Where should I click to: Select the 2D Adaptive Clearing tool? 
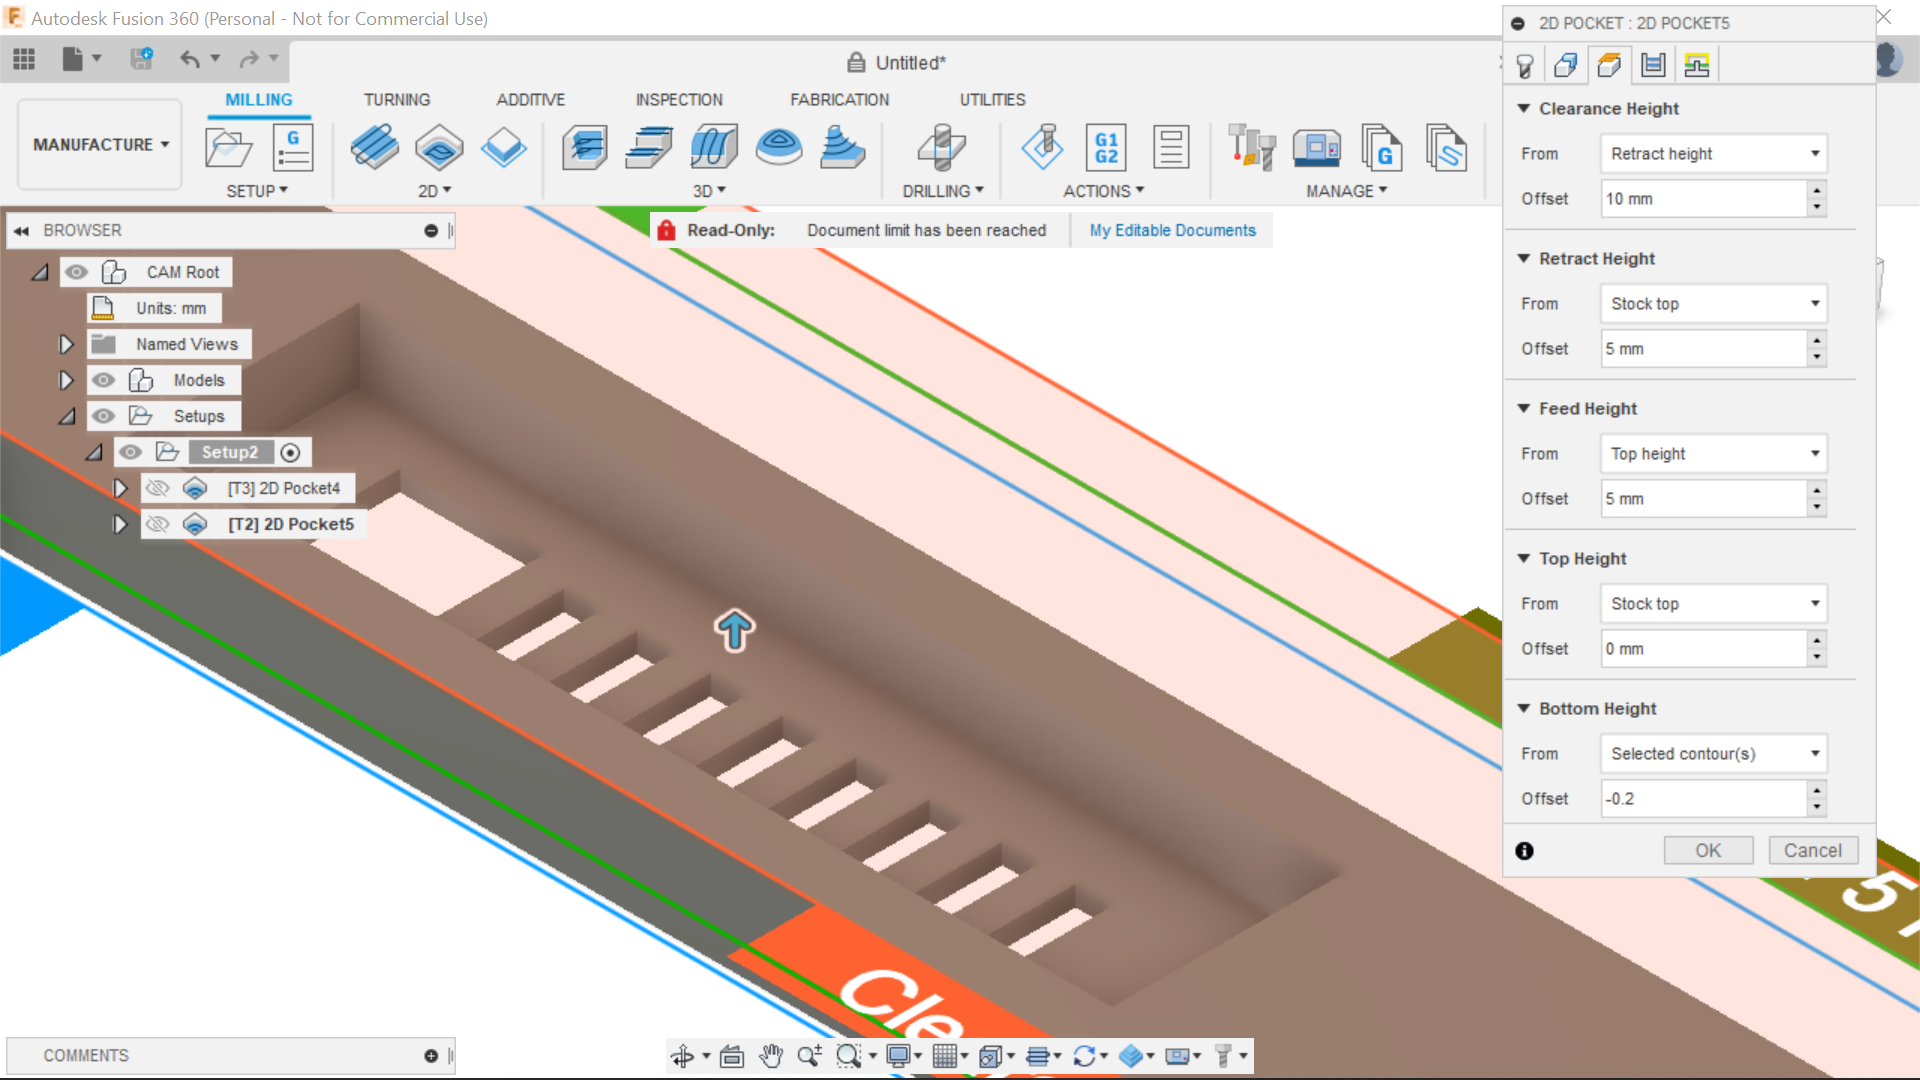[x=375, y=147]
